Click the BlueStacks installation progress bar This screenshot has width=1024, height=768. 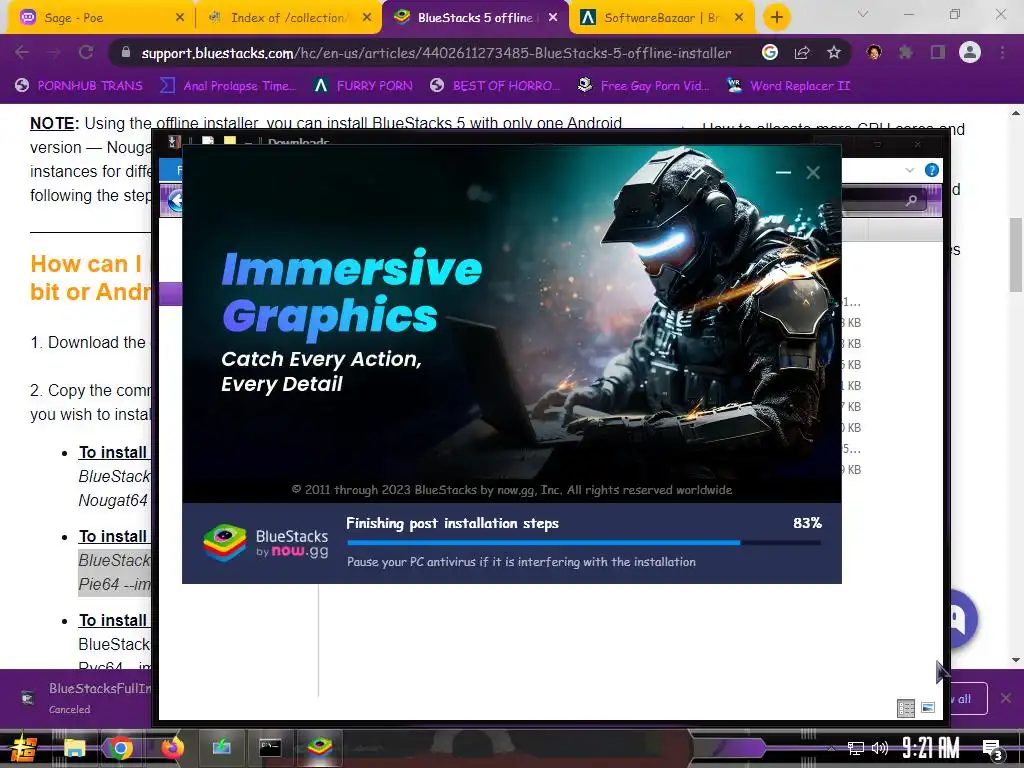584,542
